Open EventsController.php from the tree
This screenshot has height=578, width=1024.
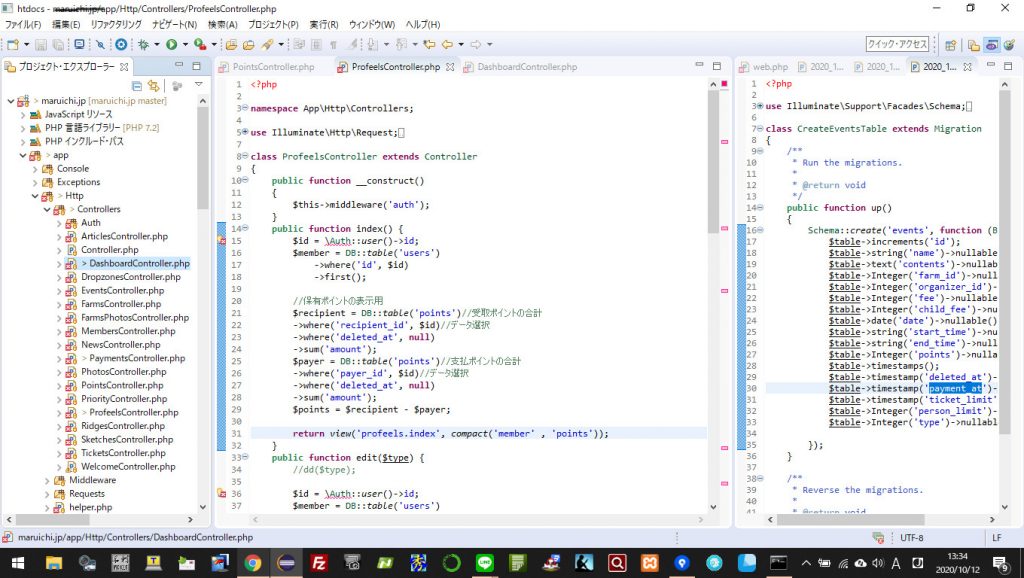pos(120,290)
